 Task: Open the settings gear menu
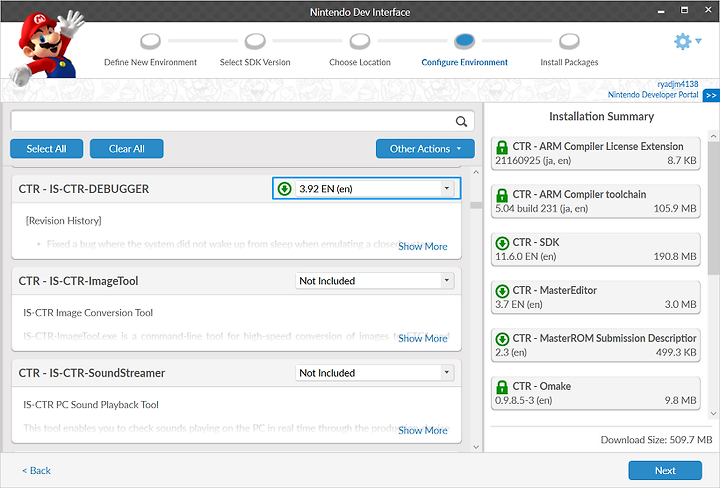682,41
